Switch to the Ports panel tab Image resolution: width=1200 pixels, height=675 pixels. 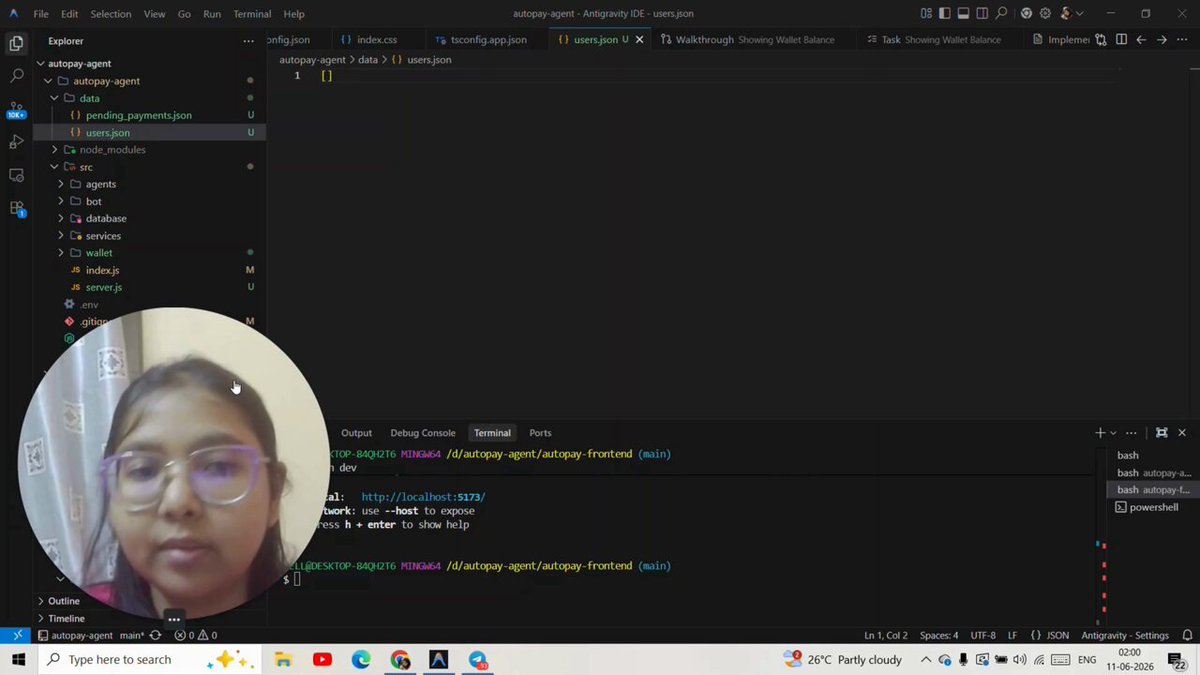[540, 433]
